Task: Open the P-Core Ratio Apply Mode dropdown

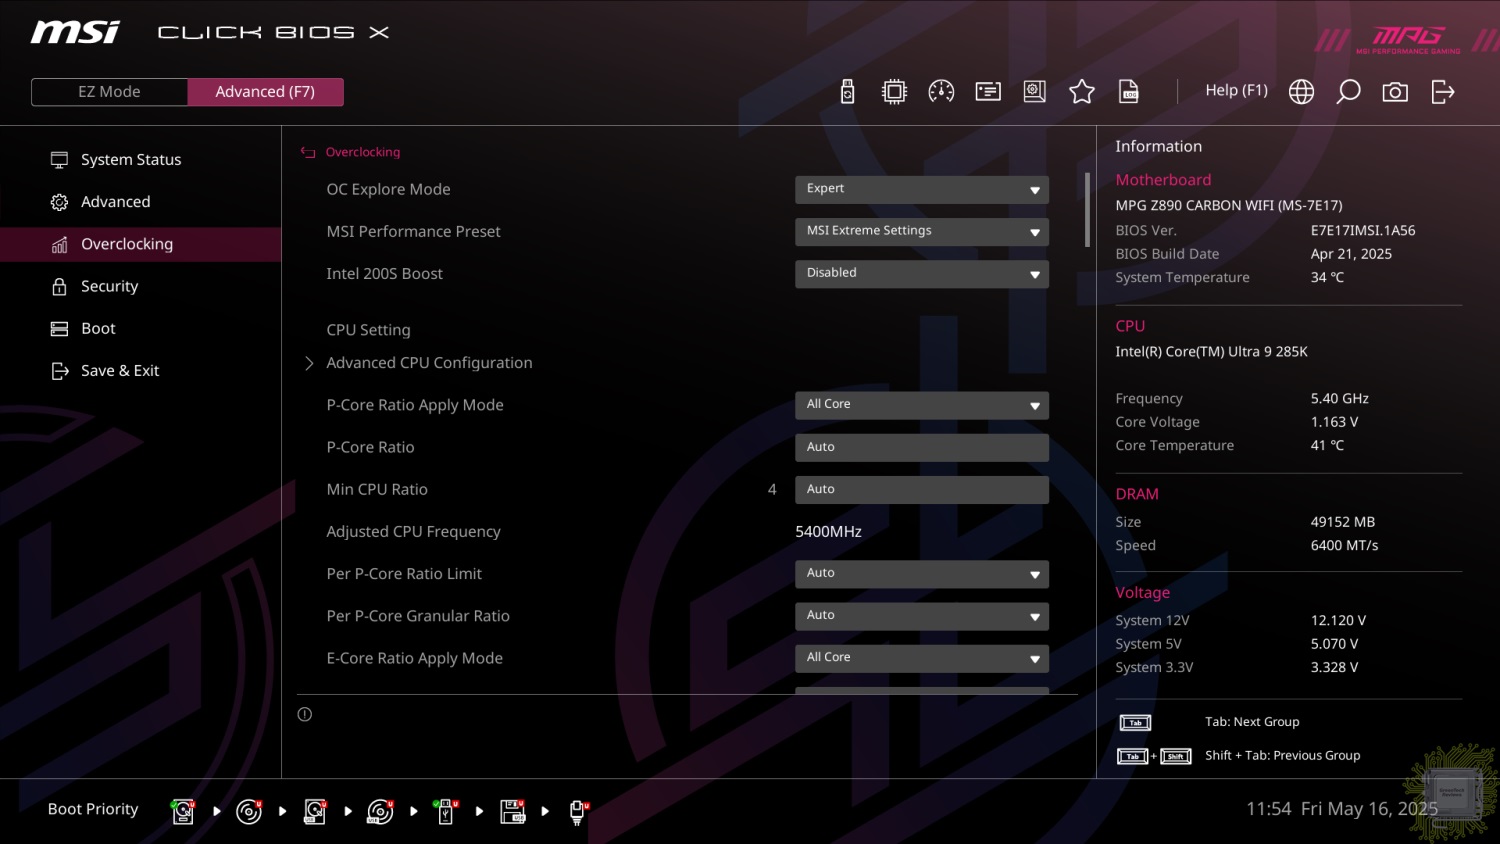Action: pyautogui.click(x=922, y=405)
